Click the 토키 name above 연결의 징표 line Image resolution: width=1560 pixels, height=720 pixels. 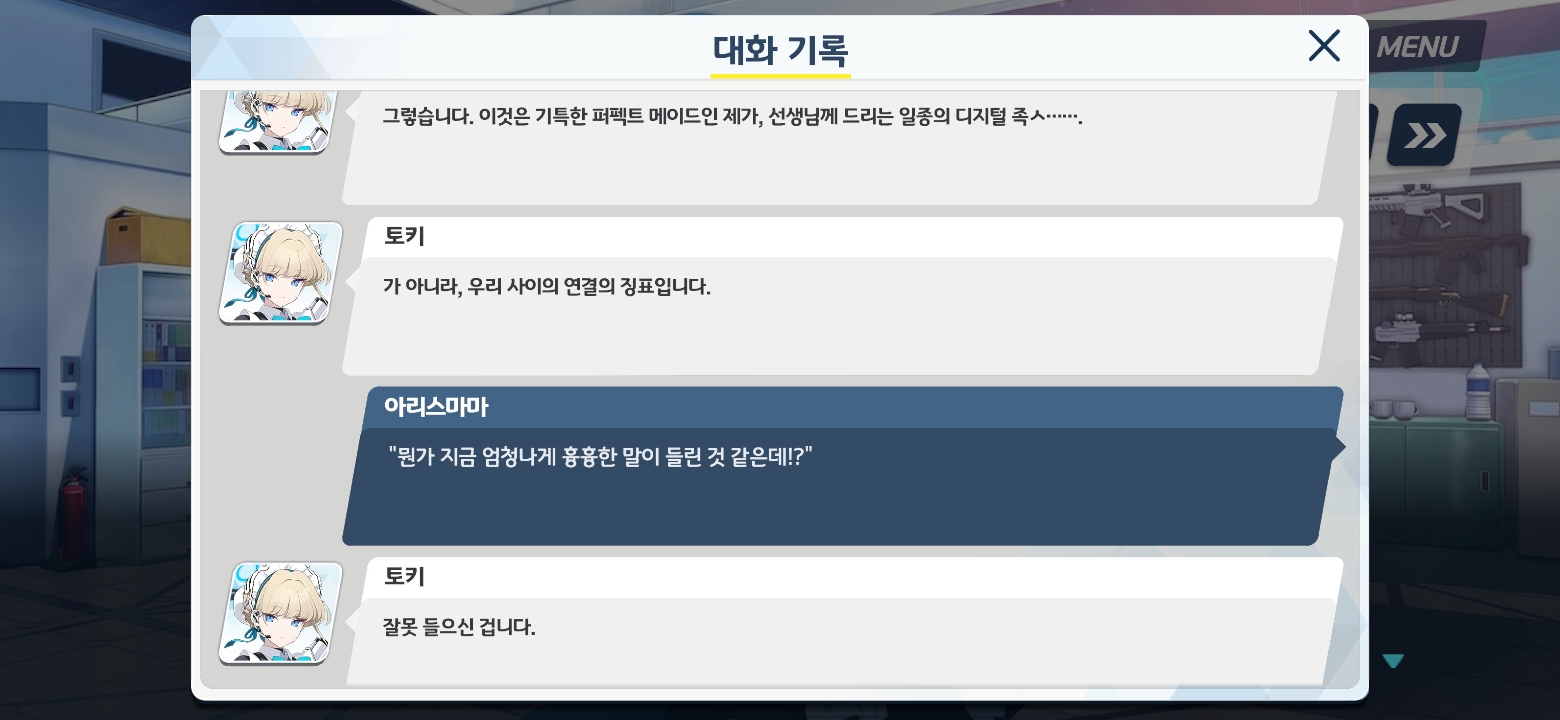(405, 237)
